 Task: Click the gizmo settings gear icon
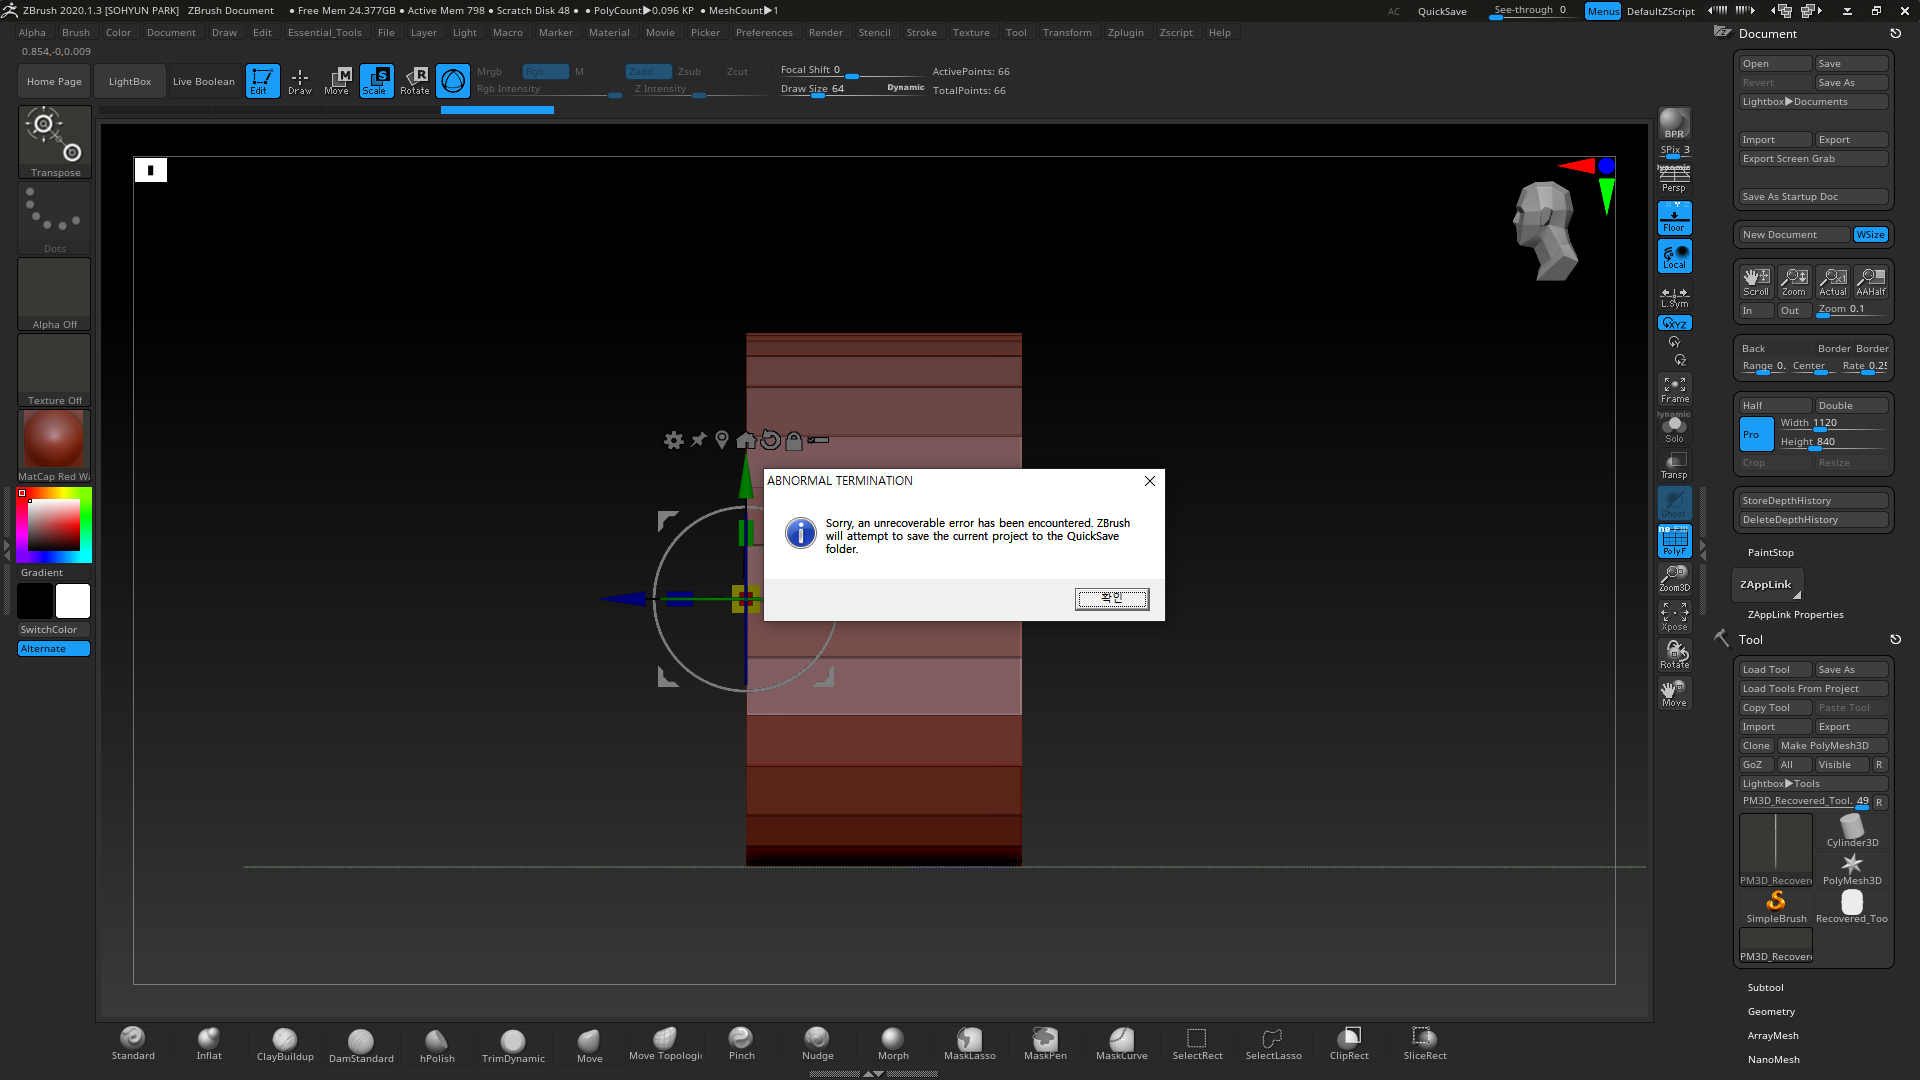tap(674, 440)
